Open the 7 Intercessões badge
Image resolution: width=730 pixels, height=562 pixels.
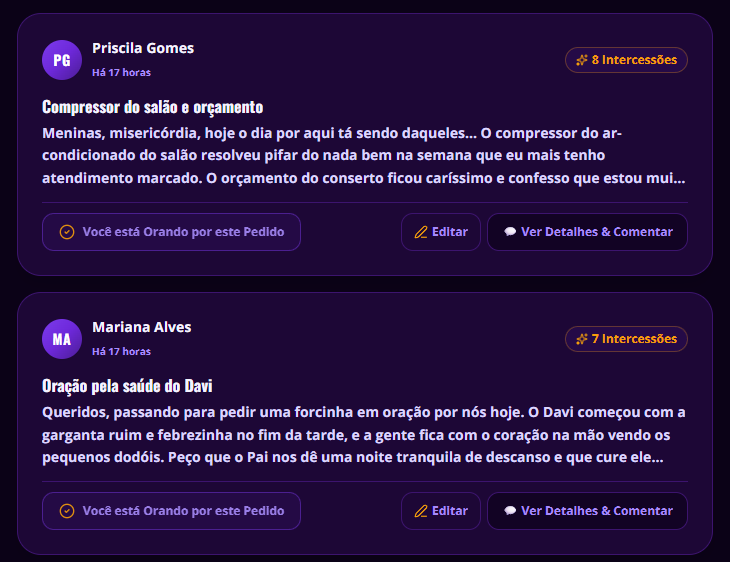(626, 339)
